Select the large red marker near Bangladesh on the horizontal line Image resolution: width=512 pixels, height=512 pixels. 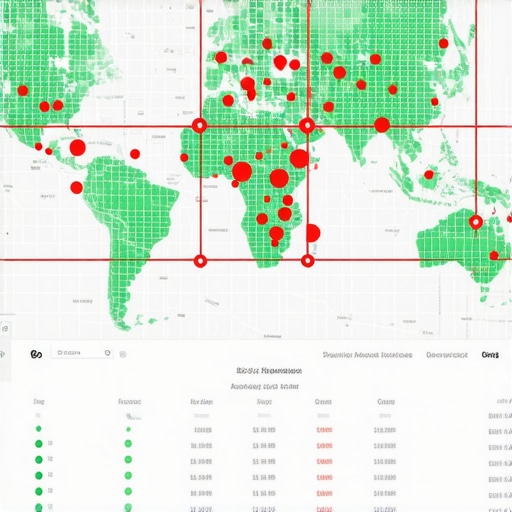pos(382,125)
